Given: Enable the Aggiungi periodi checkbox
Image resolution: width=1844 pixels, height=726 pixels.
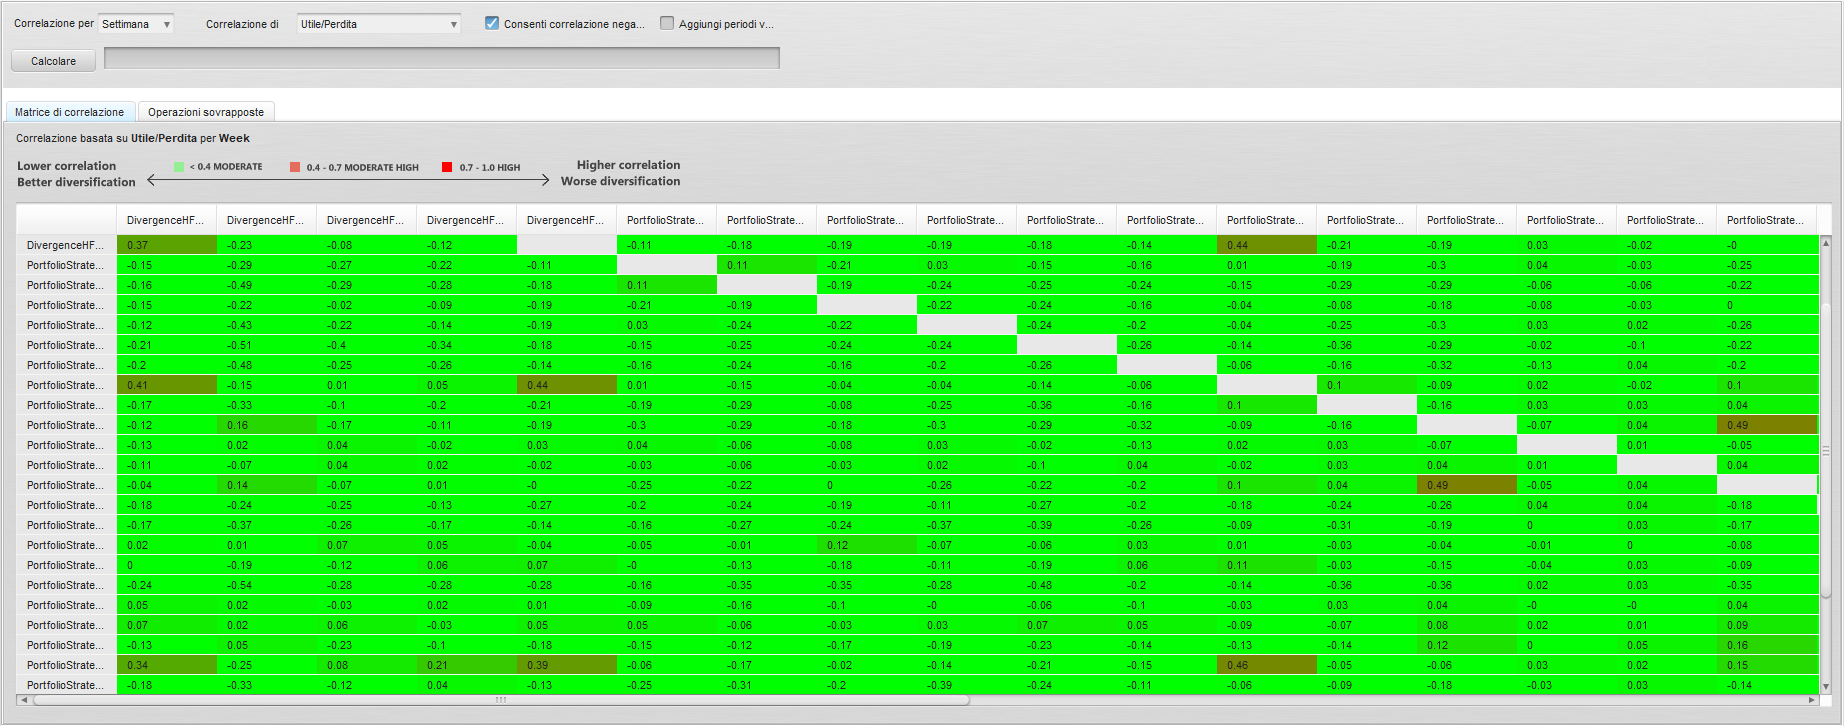Looking at the screenshot, I should 667,23.
